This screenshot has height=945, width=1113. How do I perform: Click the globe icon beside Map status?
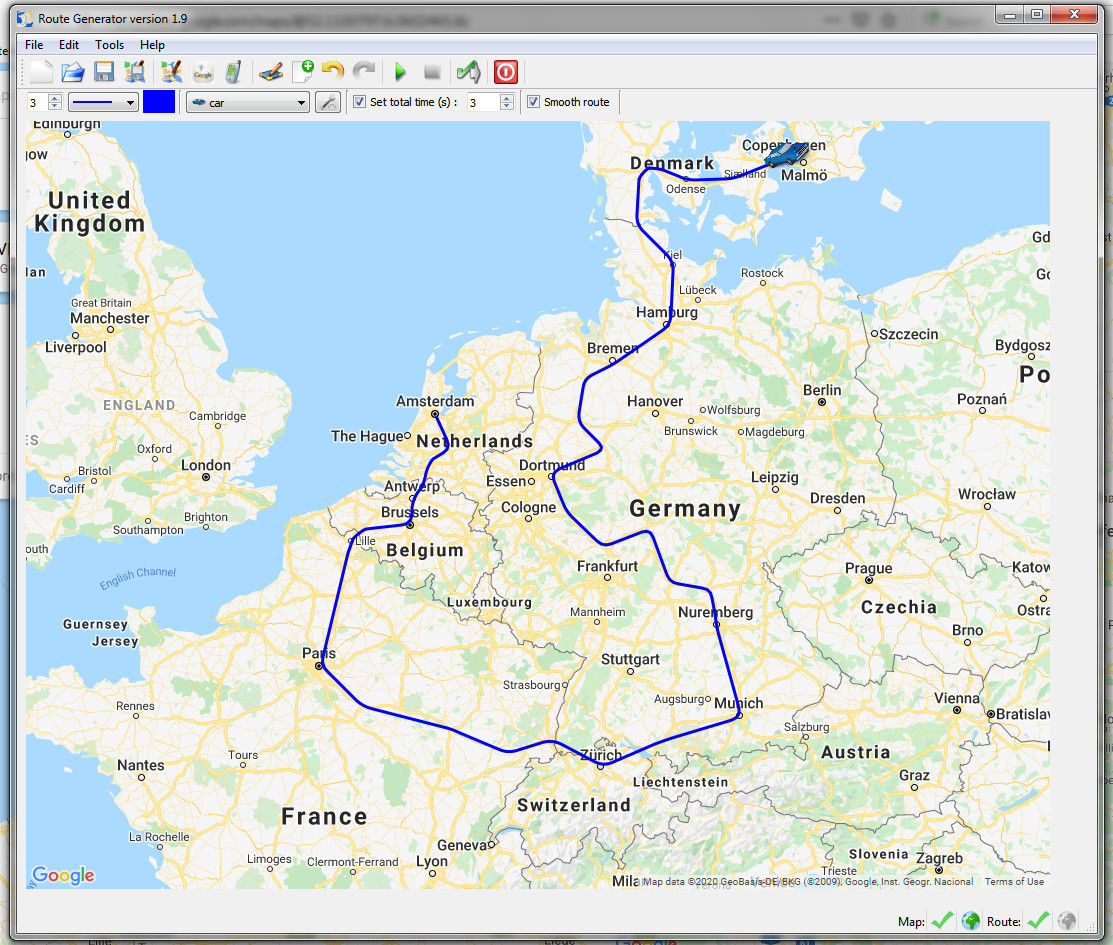click(970, 921)
